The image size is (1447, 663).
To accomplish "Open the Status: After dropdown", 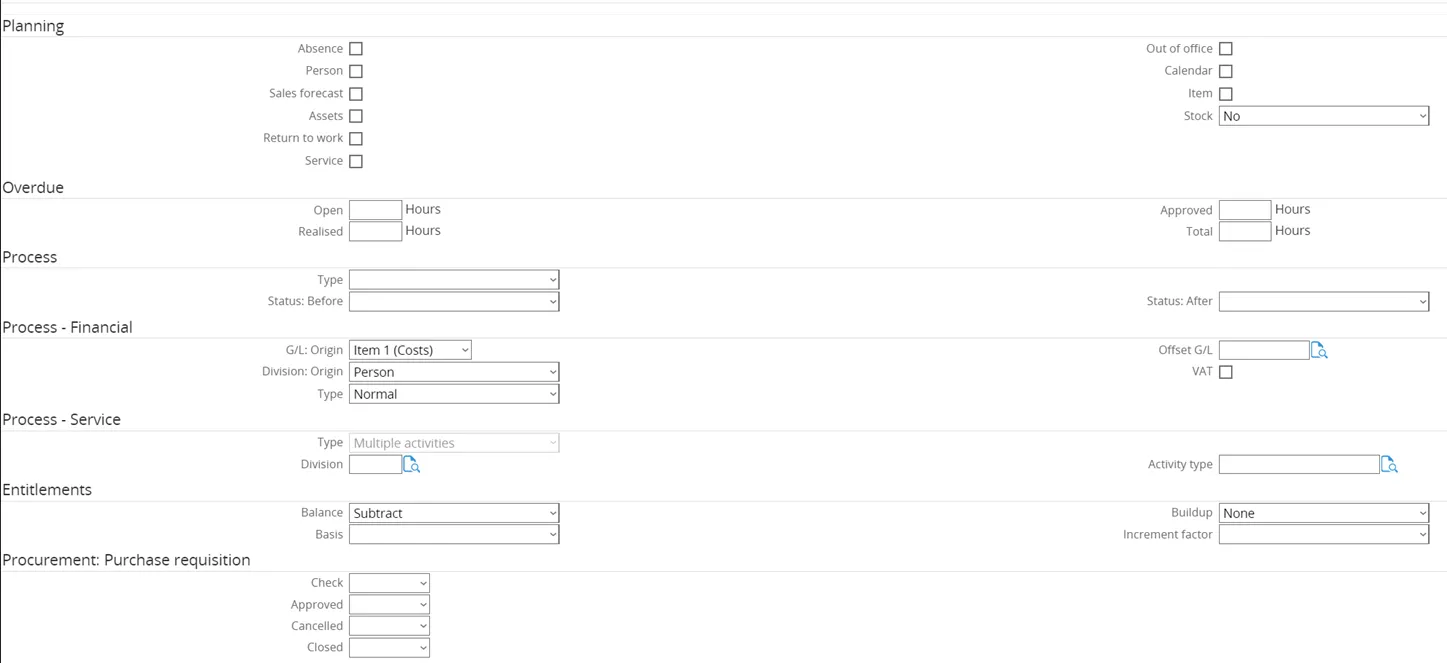I will click(1323, 301).
